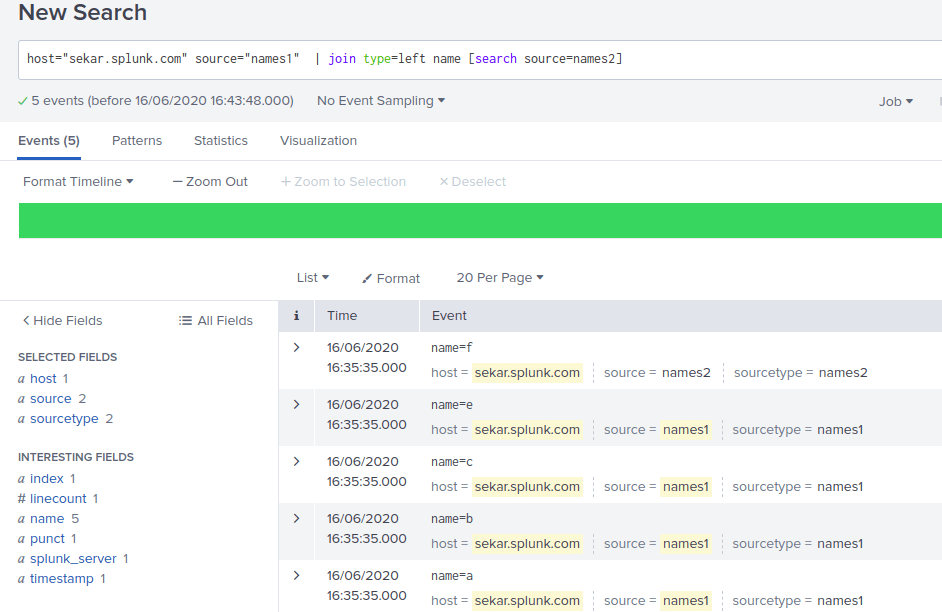This screenshot has width=942, height=612.
Task: Click the minus icon beside Zoom Out
Action: [176, 181]
